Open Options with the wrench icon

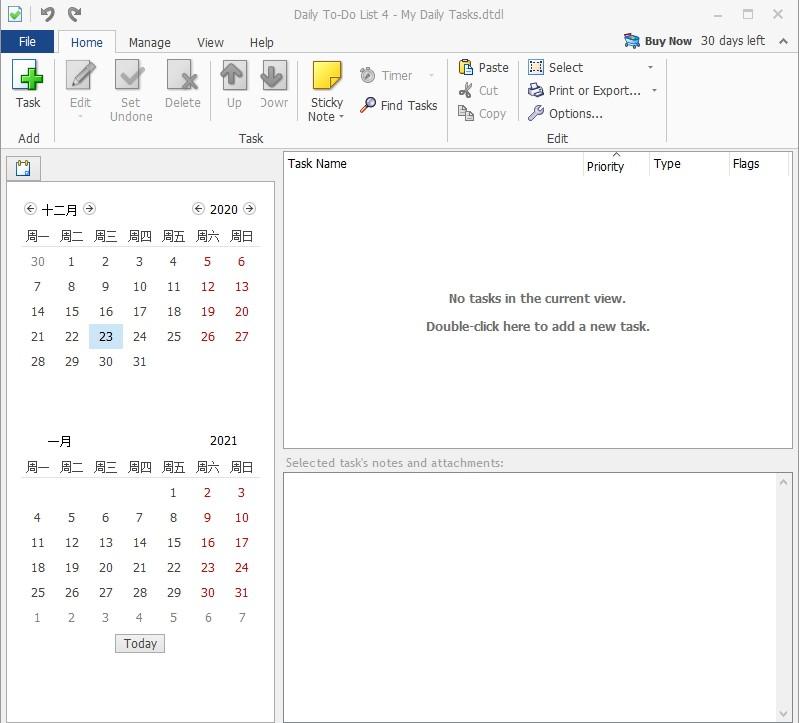pos(565,113)
